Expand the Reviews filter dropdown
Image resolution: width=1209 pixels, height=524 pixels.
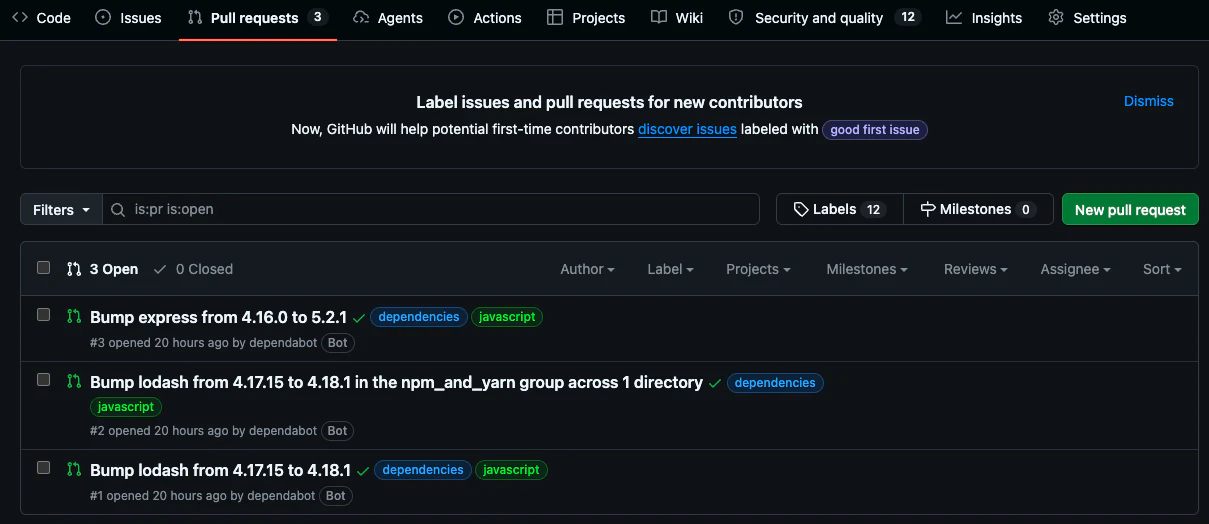tap(975, 269)
